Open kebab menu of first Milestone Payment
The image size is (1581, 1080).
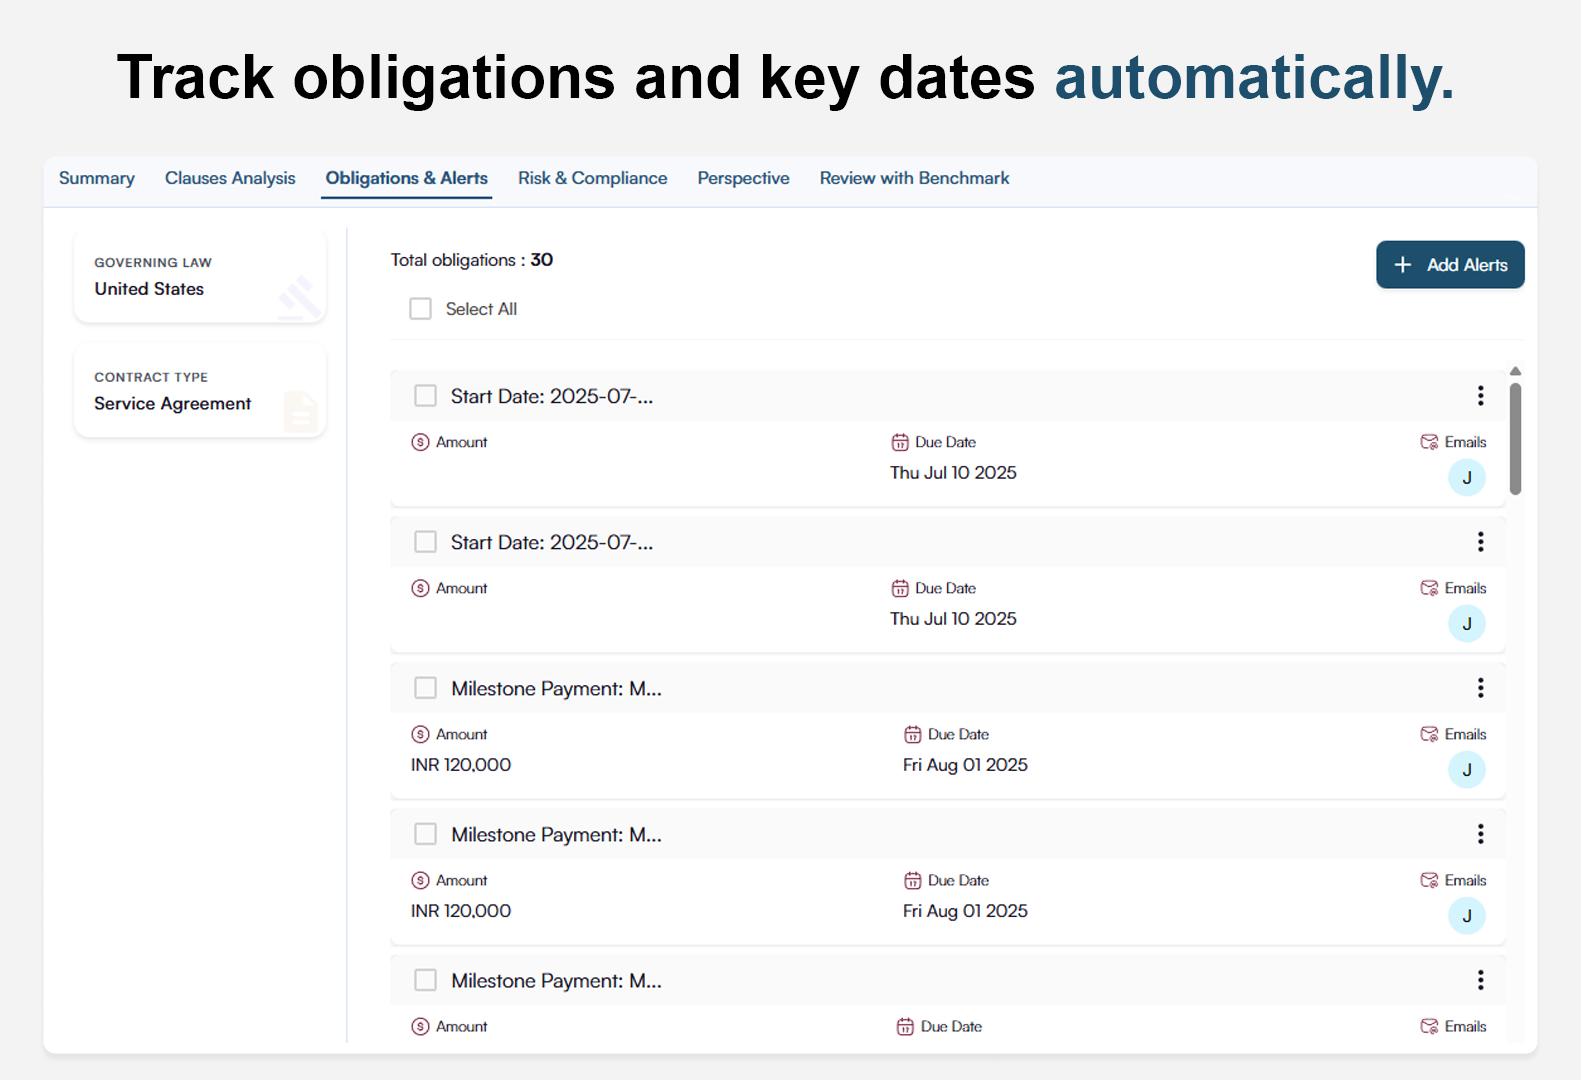(1480, 688)
